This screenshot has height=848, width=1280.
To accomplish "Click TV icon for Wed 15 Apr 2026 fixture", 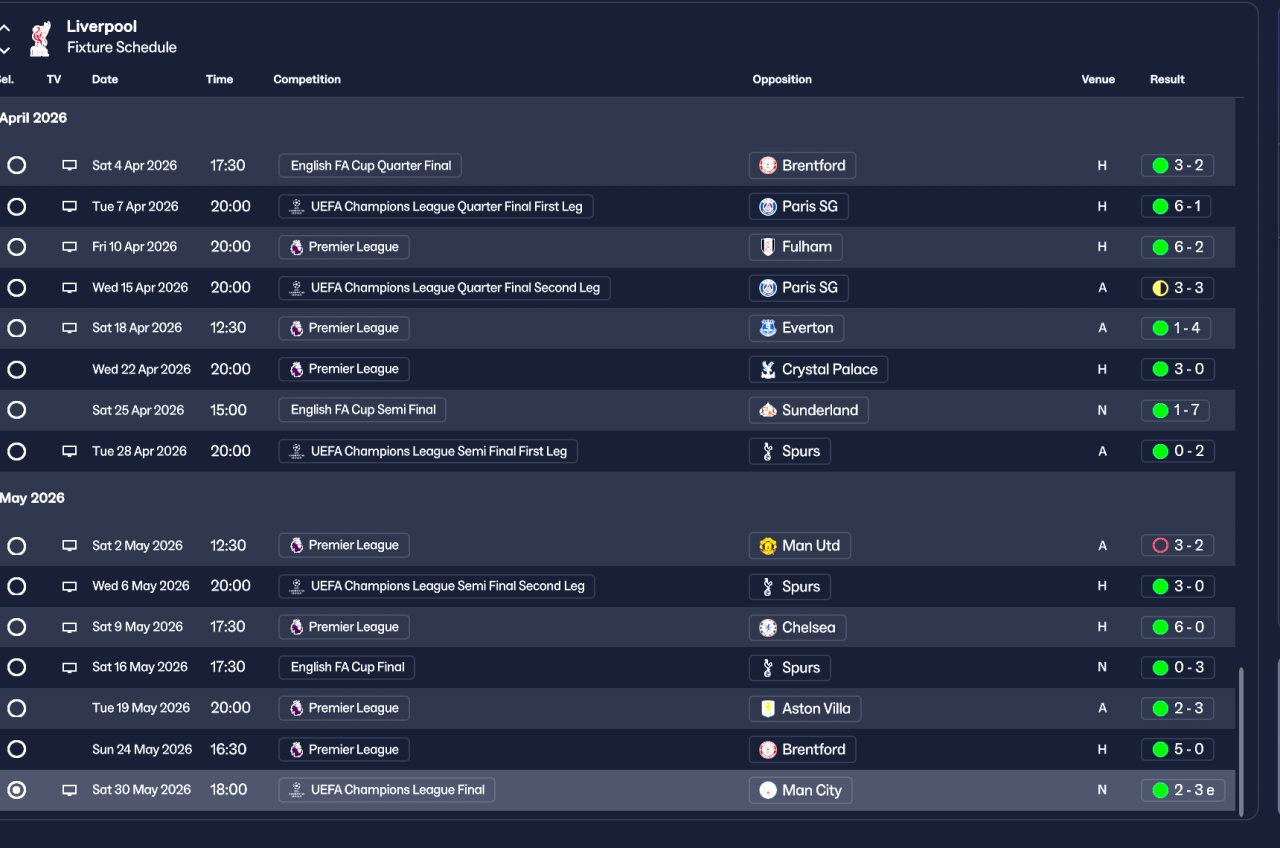I will [x=70, y=288].
